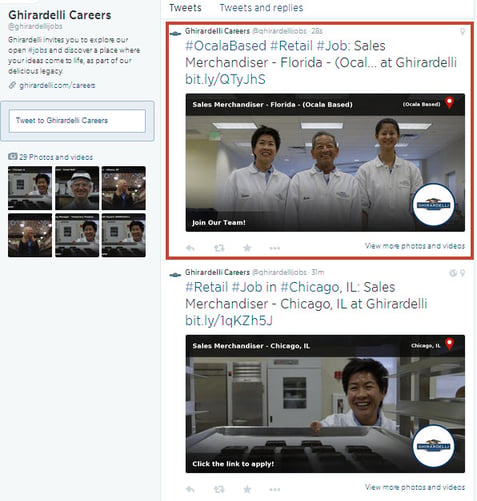Open more options on the Chicago tweet

(275, 489)
